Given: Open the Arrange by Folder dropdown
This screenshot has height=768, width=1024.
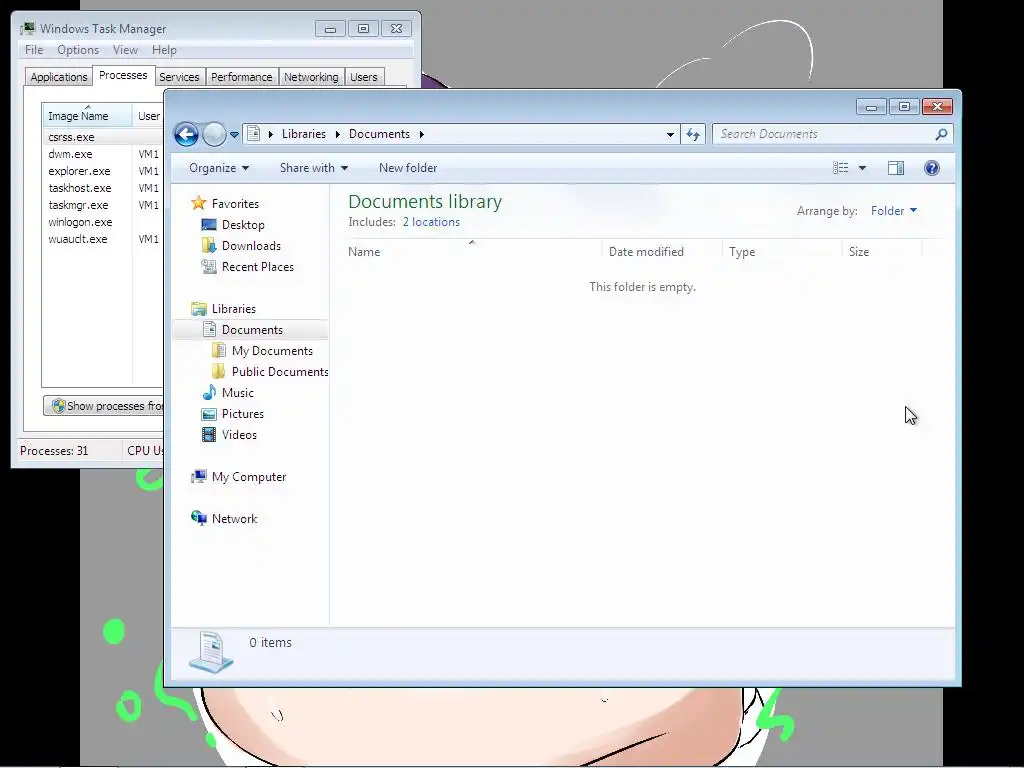Looking at the screenshot, I should (x=893, y=210).
